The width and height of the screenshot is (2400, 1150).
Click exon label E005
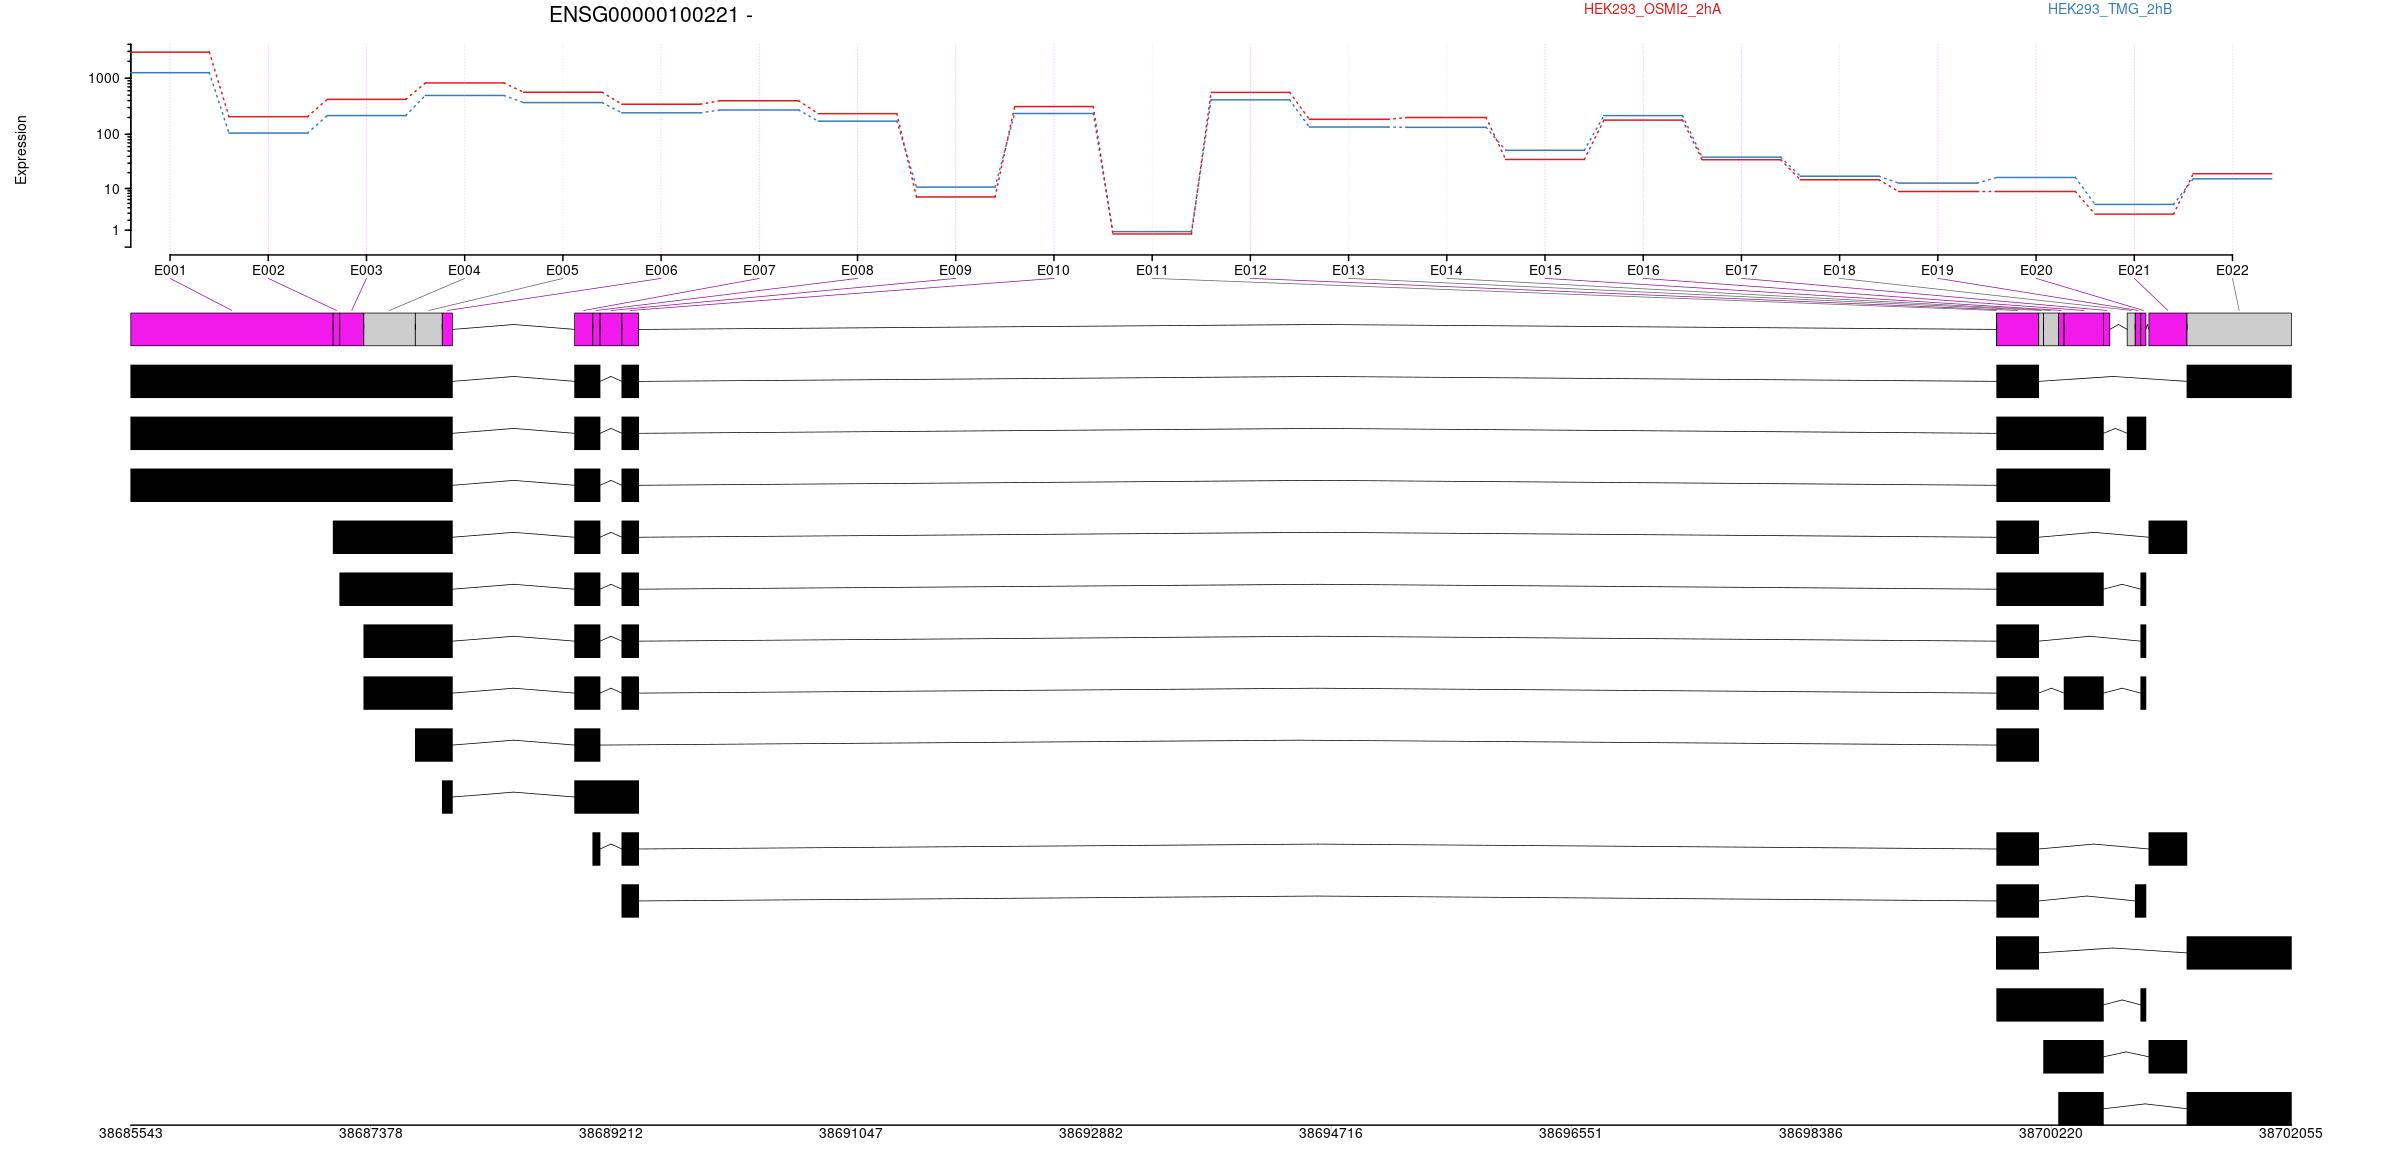[562, 270]
